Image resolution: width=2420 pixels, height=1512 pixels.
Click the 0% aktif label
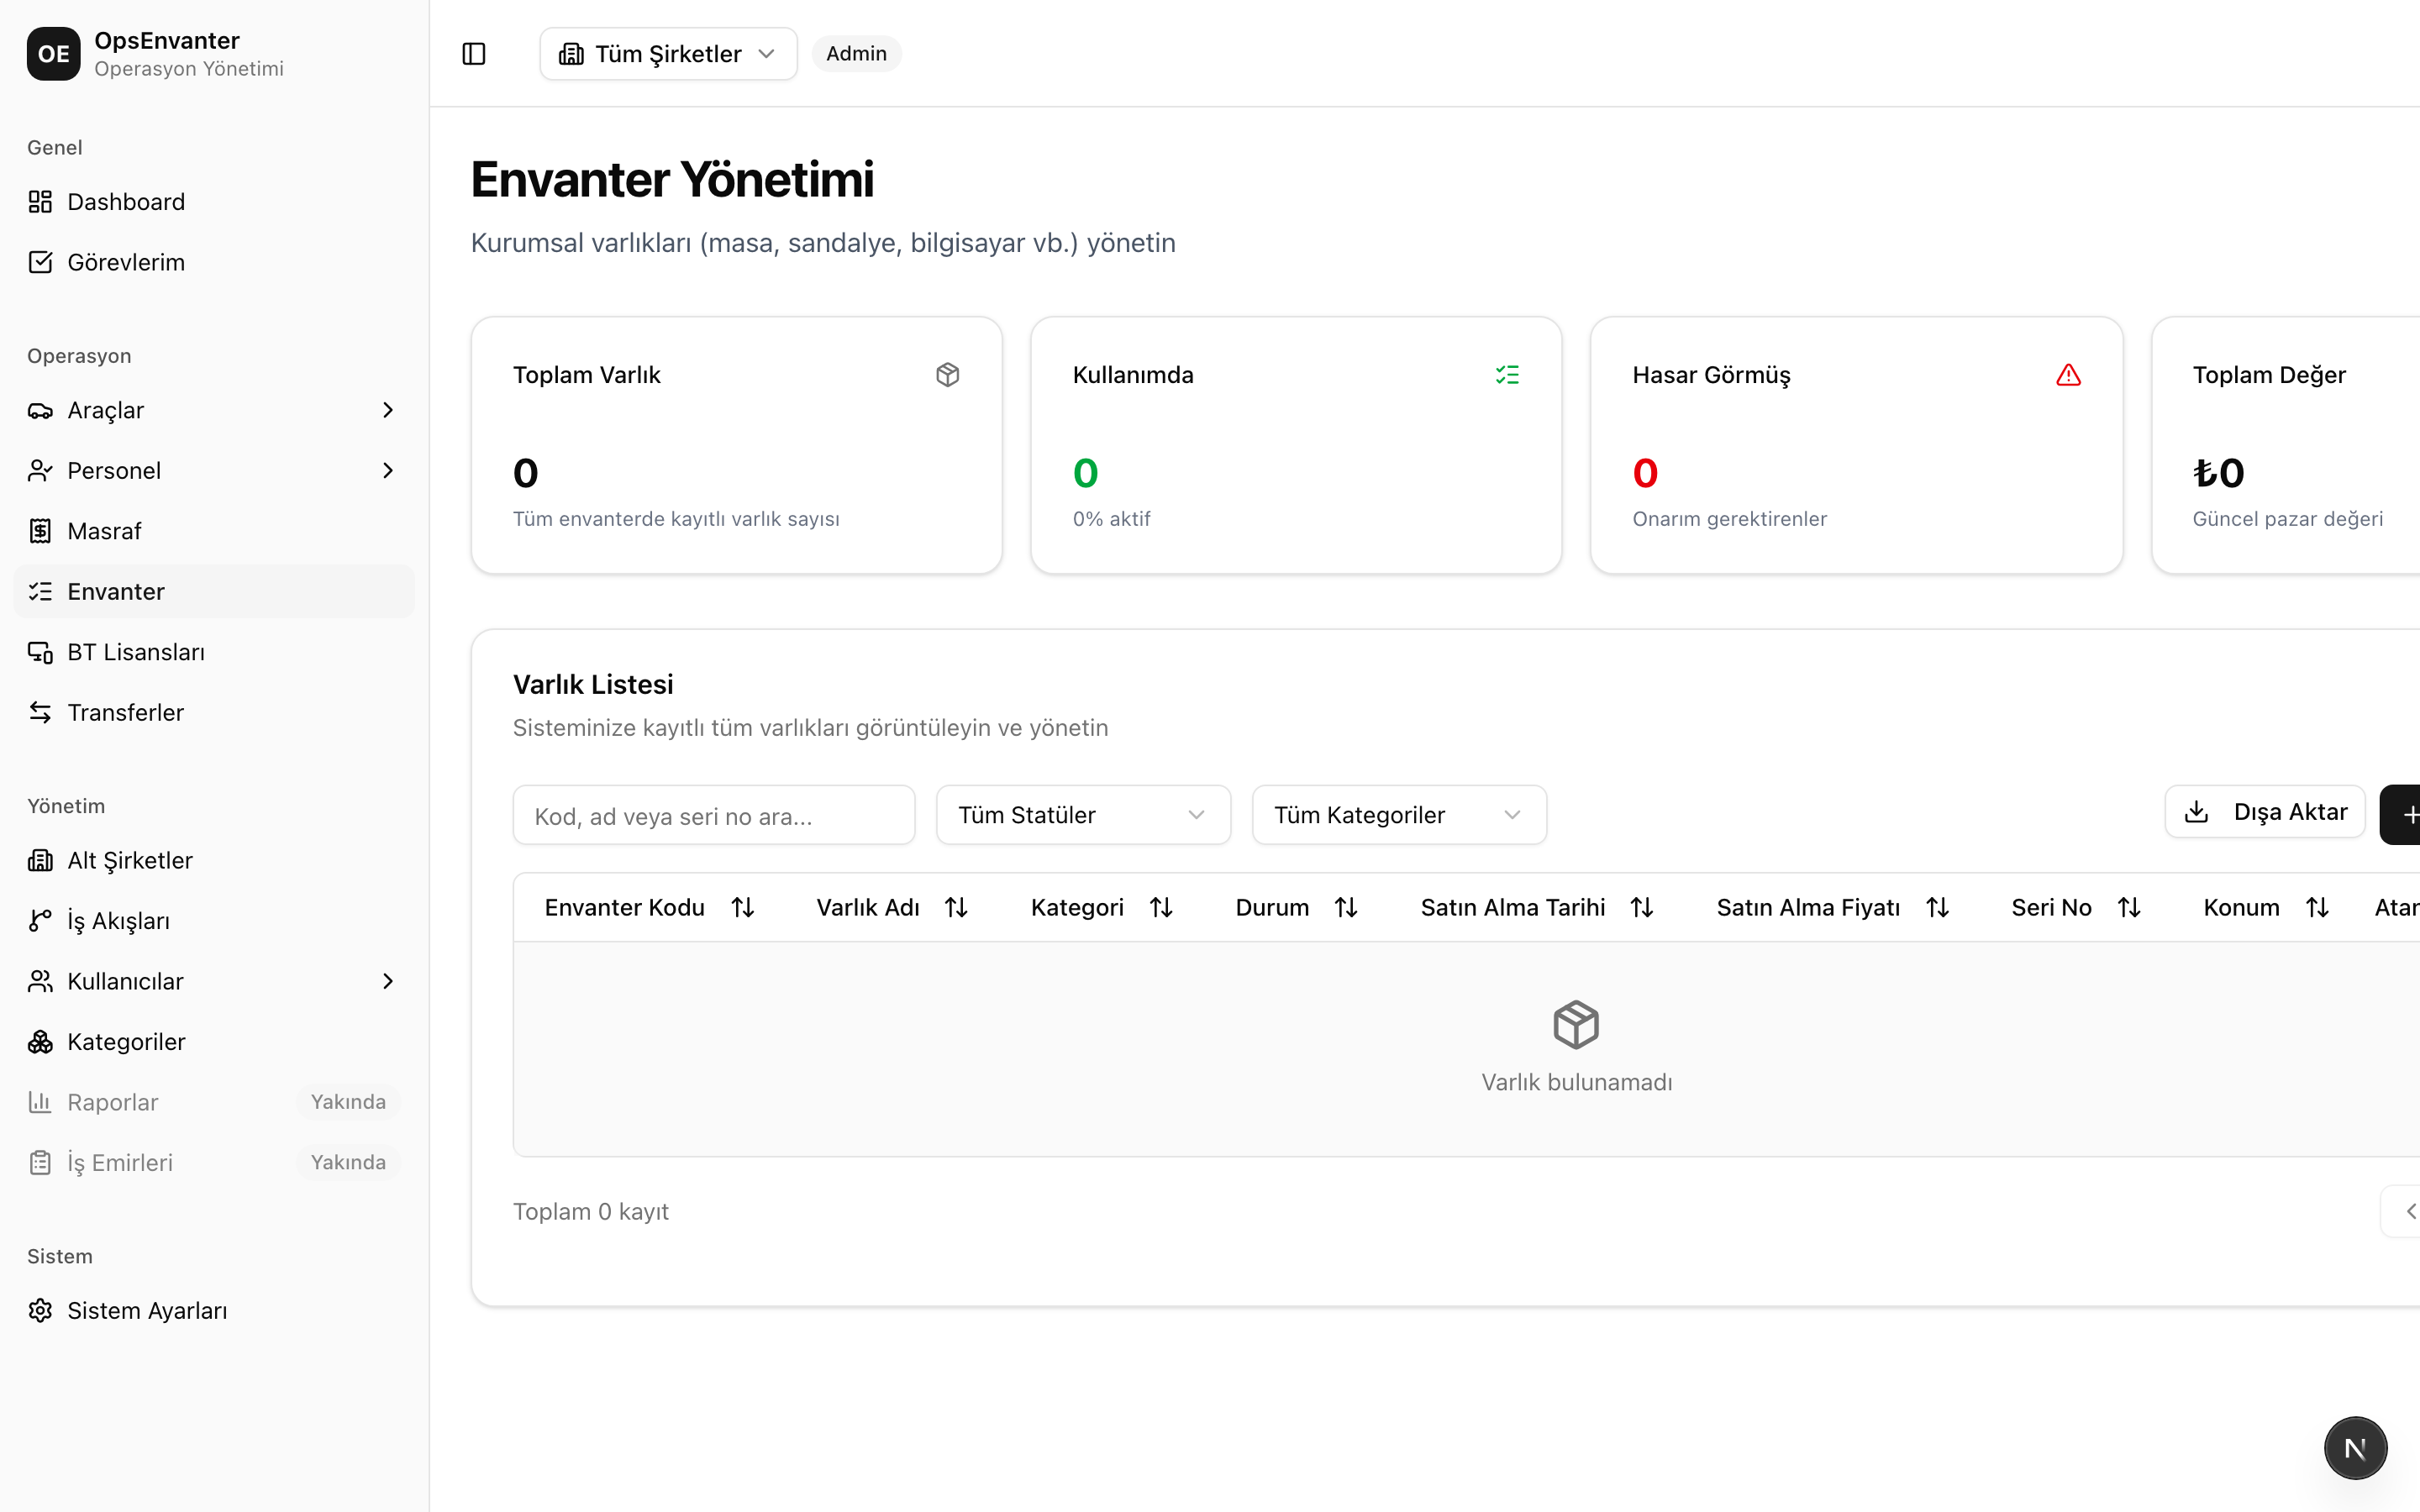(1111, 519)
